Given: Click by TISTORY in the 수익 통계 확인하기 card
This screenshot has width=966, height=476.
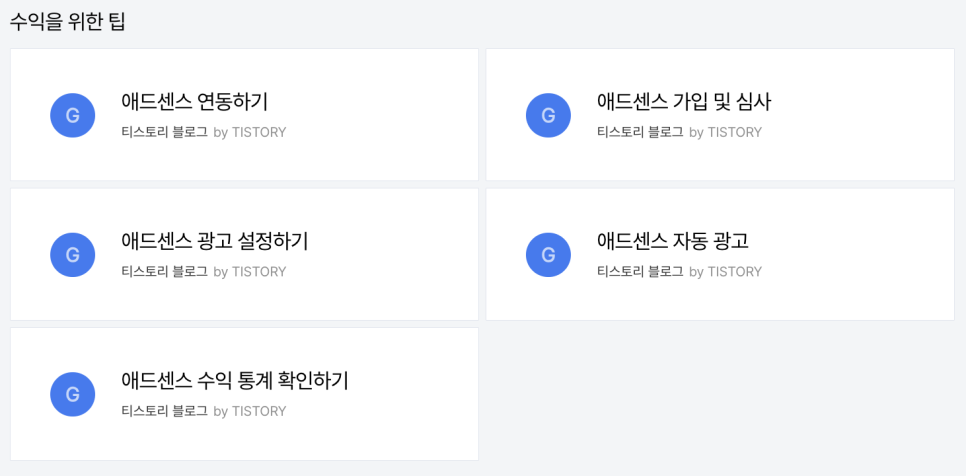Looking at the screenshot, I should (250, 411).
